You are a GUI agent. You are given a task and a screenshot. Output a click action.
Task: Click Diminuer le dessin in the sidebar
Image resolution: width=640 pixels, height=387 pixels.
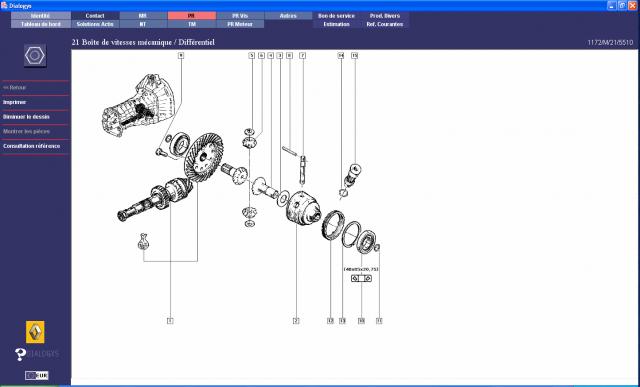point(26,117)
